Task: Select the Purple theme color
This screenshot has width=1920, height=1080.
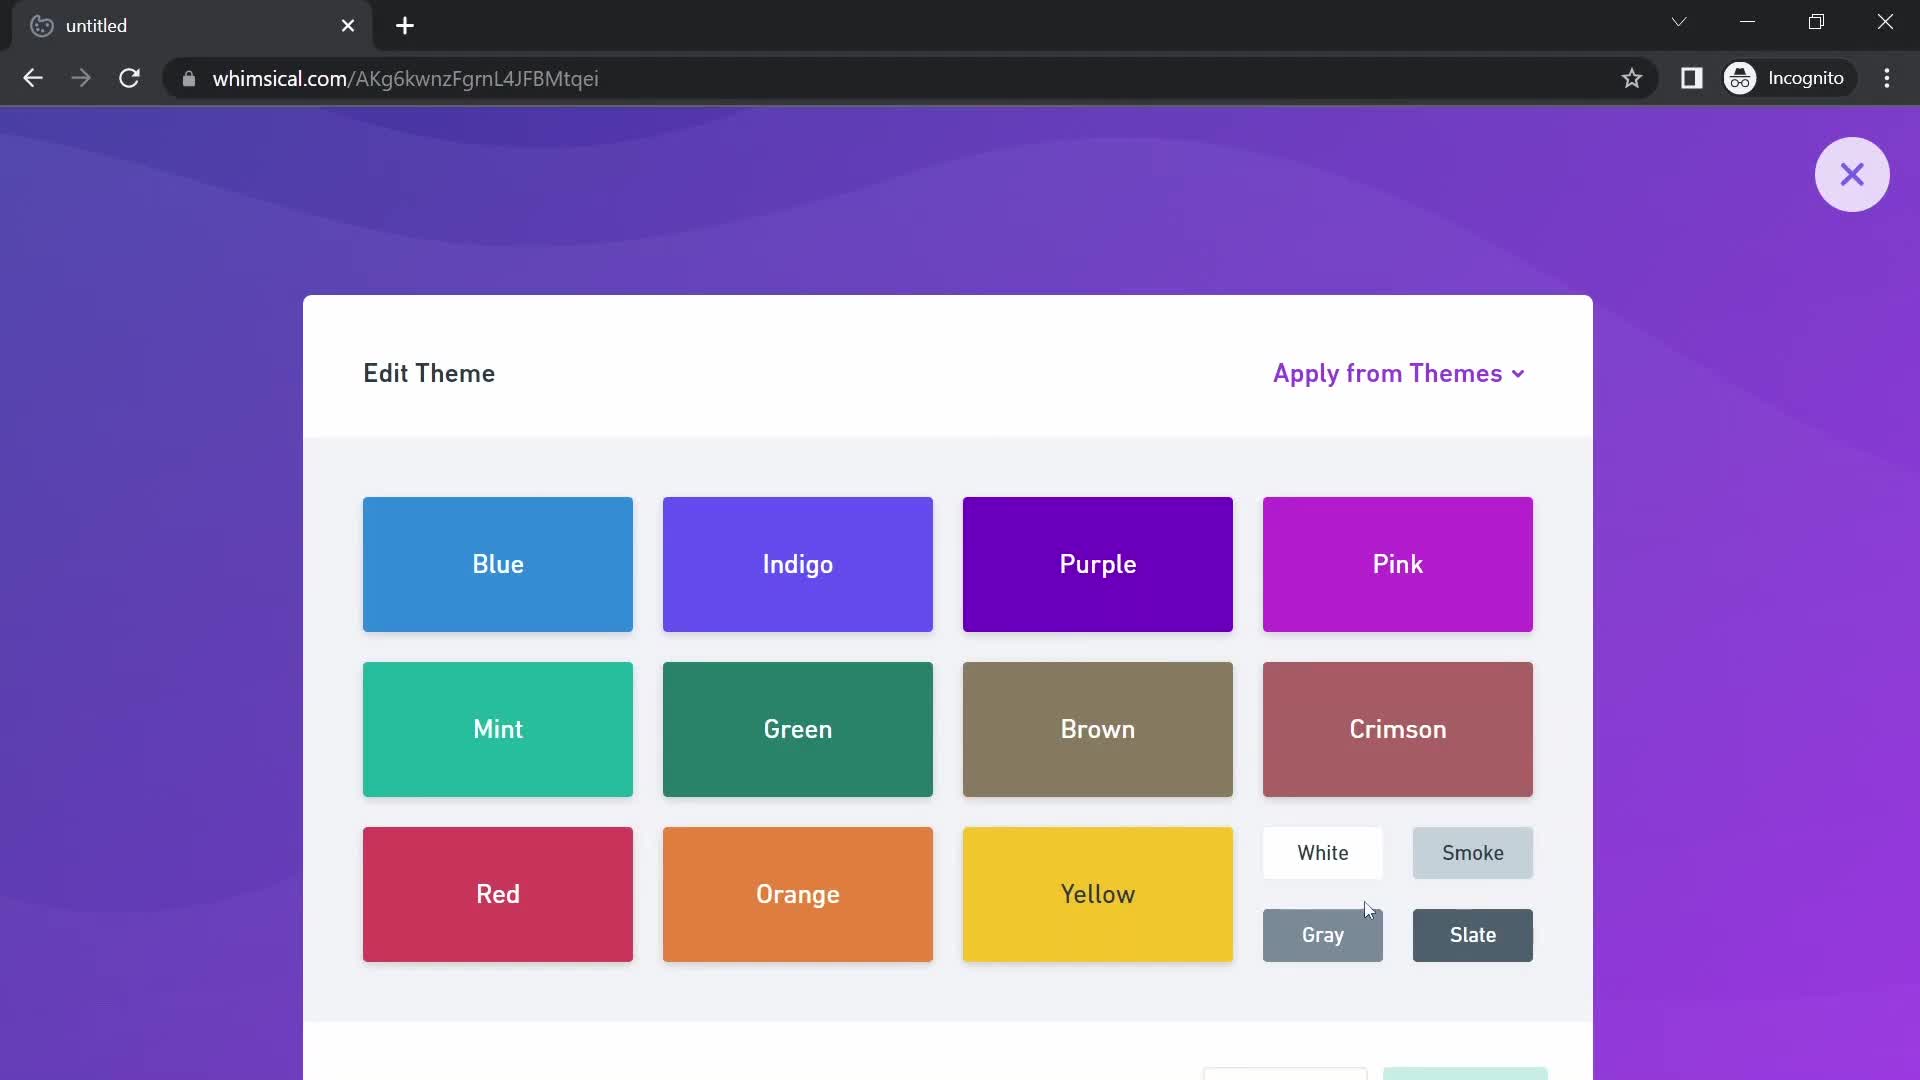Action: tap(1098, 564)
